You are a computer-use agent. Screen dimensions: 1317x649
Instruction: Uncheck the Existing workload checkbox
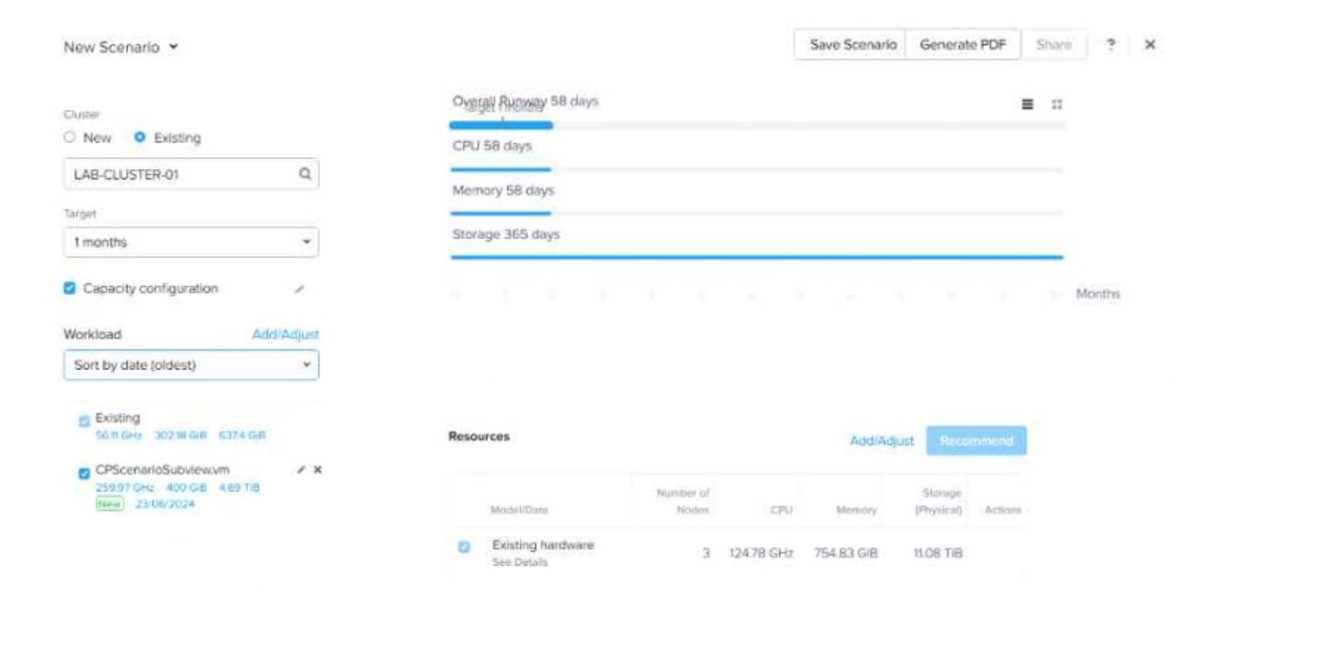(84, 422)
